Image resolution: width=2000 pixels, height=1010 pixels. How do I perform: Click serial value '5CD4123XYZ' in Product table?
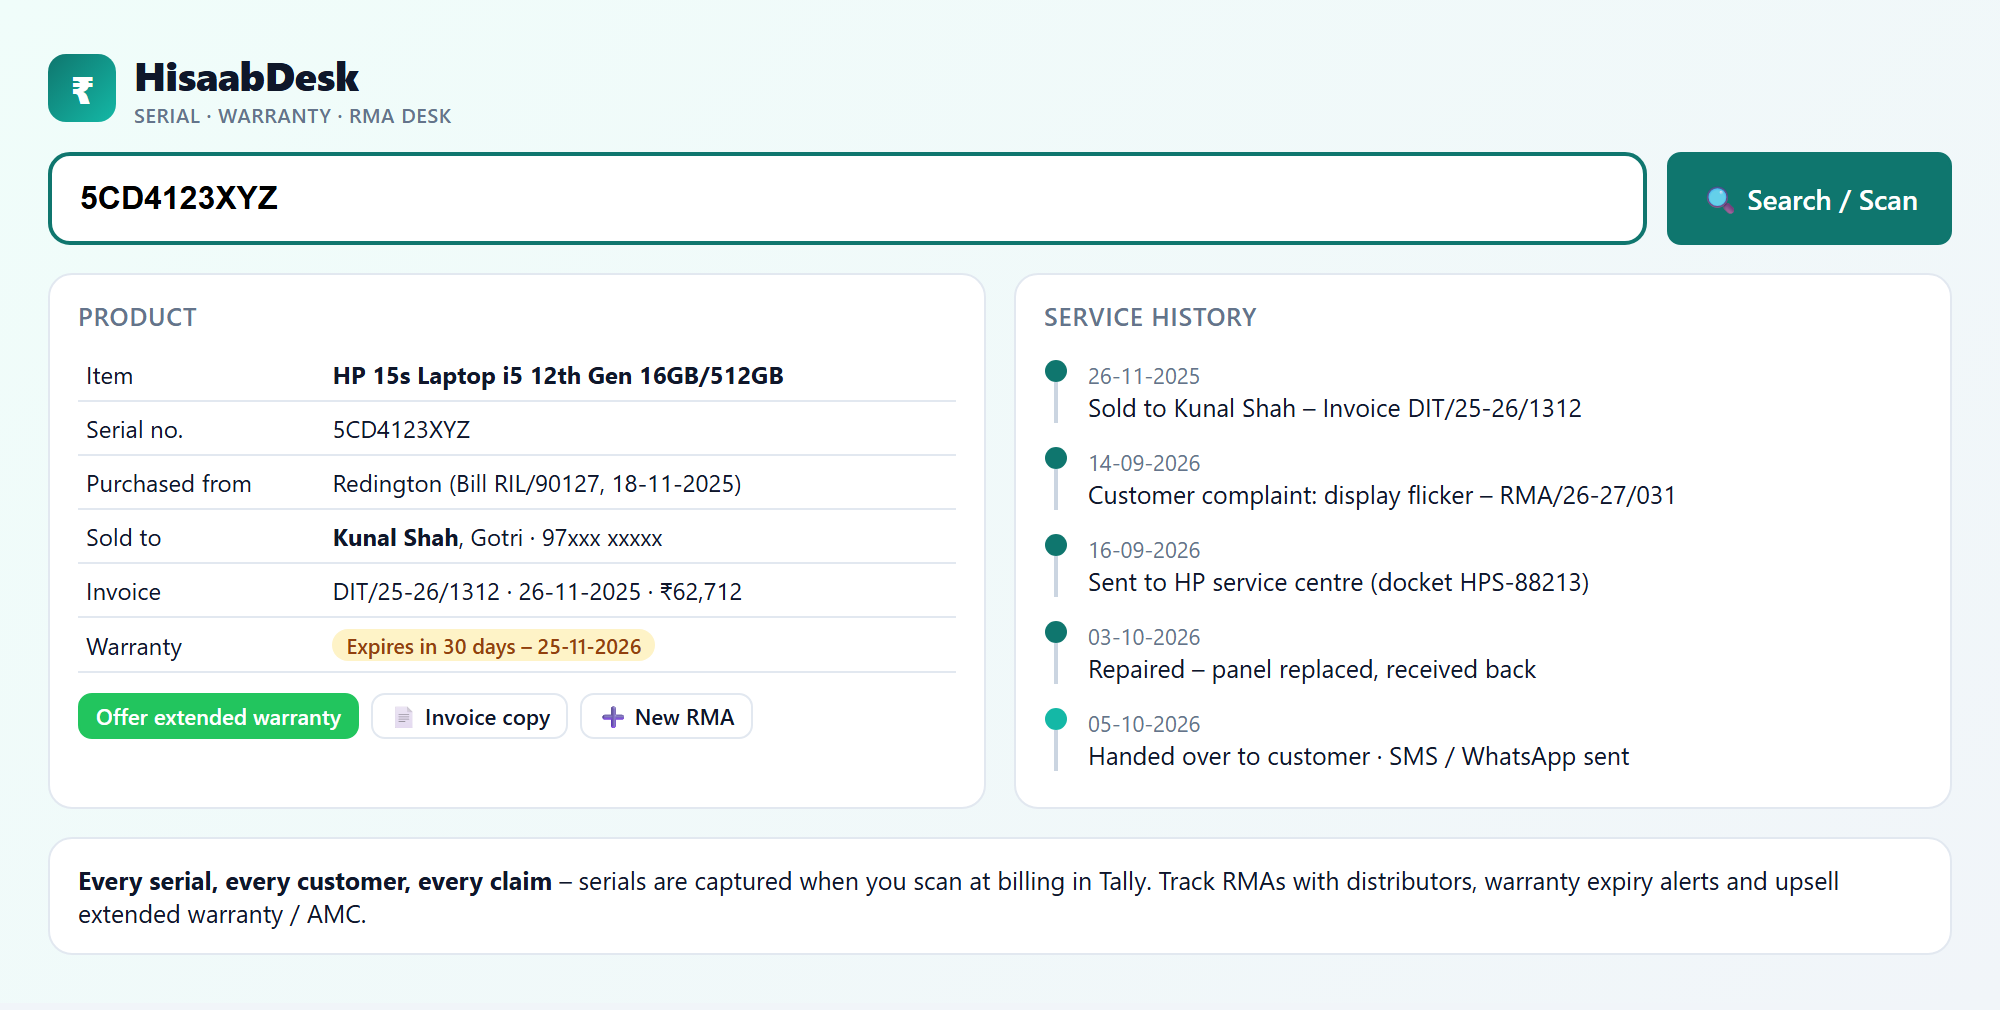coord(401,430)
